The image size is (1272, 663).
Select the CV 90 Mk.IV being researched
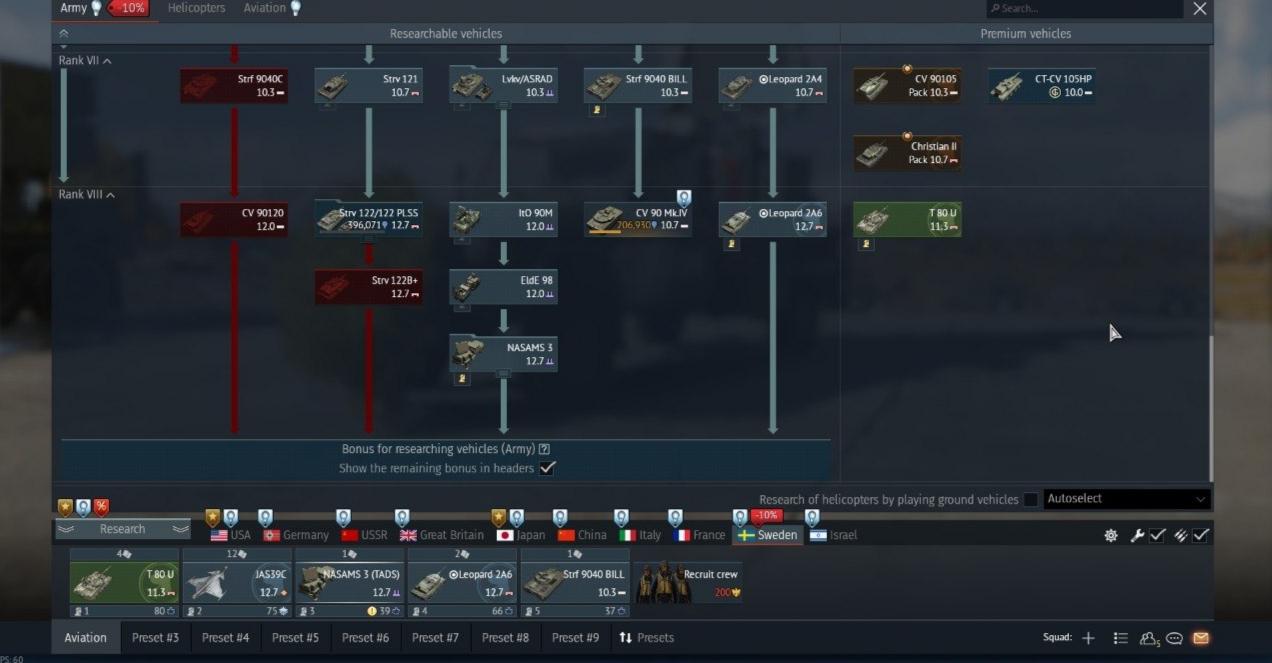pos(638,220)
